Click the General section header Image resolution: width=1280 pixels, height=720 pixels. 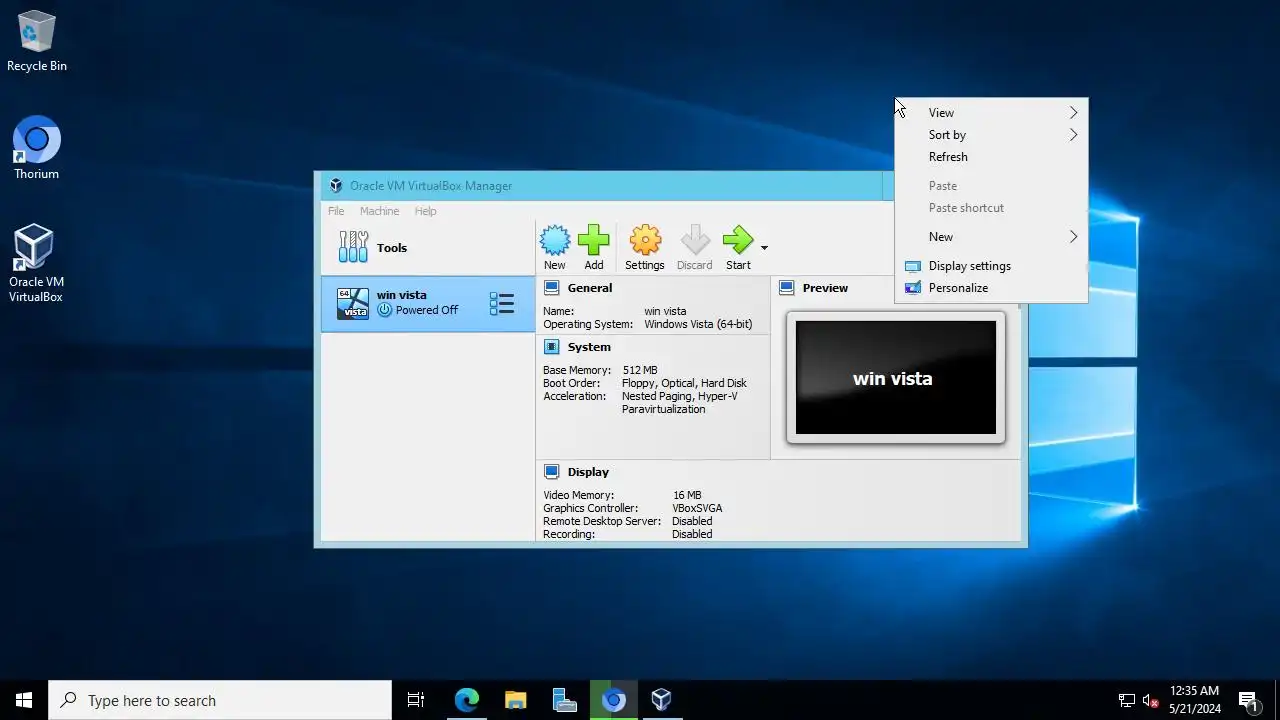[x=590, y=288]
